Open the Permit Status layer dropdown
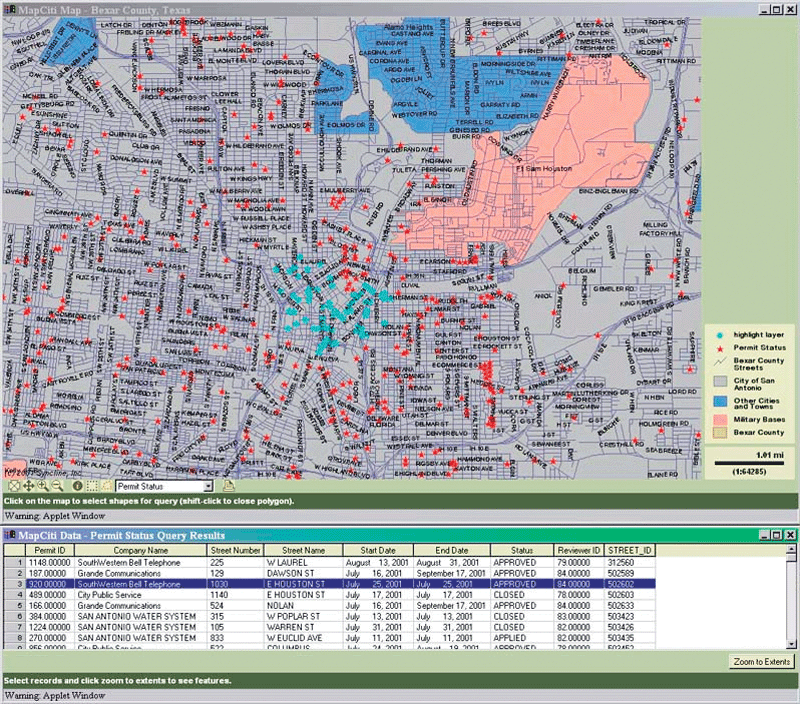 pyautogui.click(x=208, y=487)
